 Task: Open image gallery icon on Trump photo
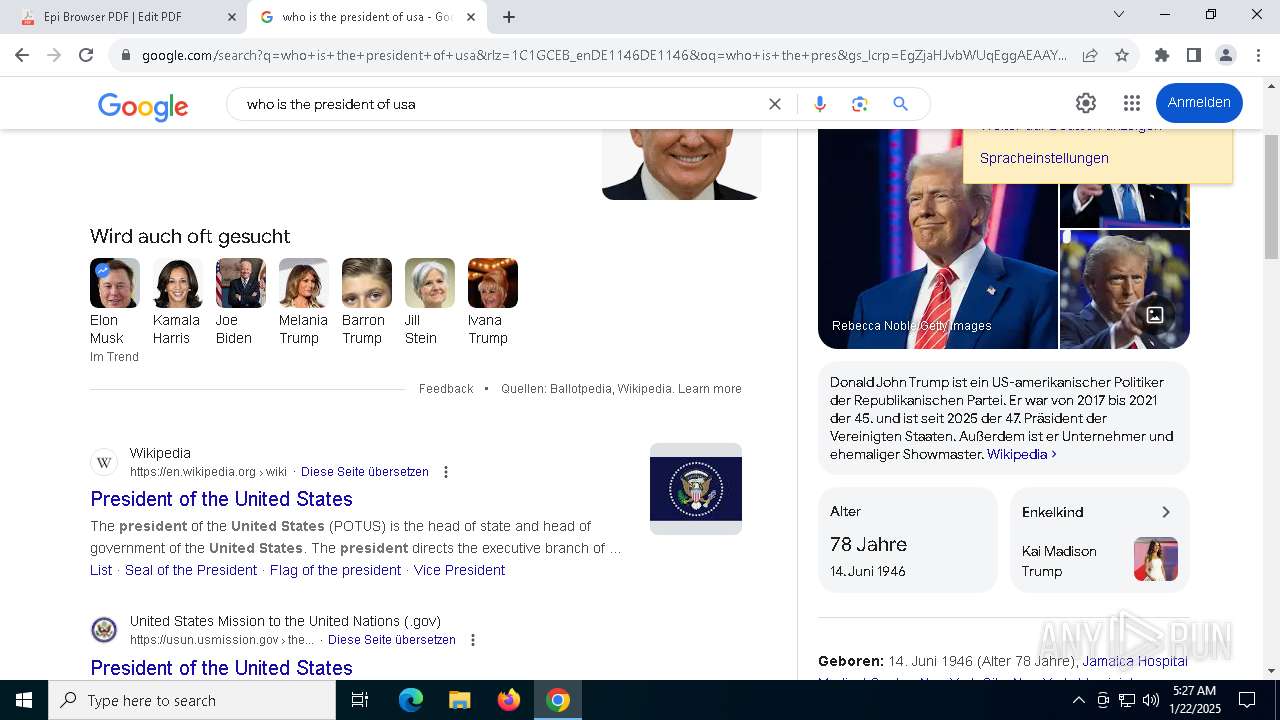(x=1155, y=315)
